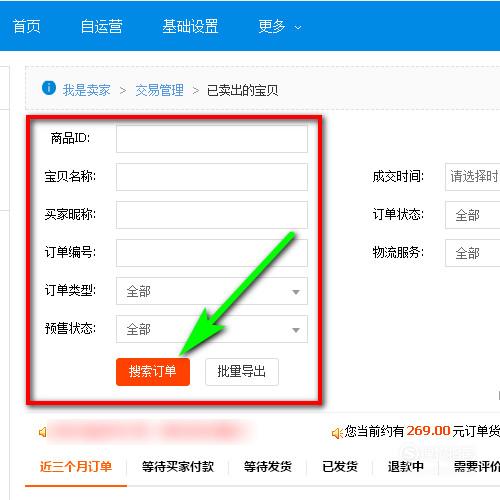Click the 订单类型 label

point(70,290)
